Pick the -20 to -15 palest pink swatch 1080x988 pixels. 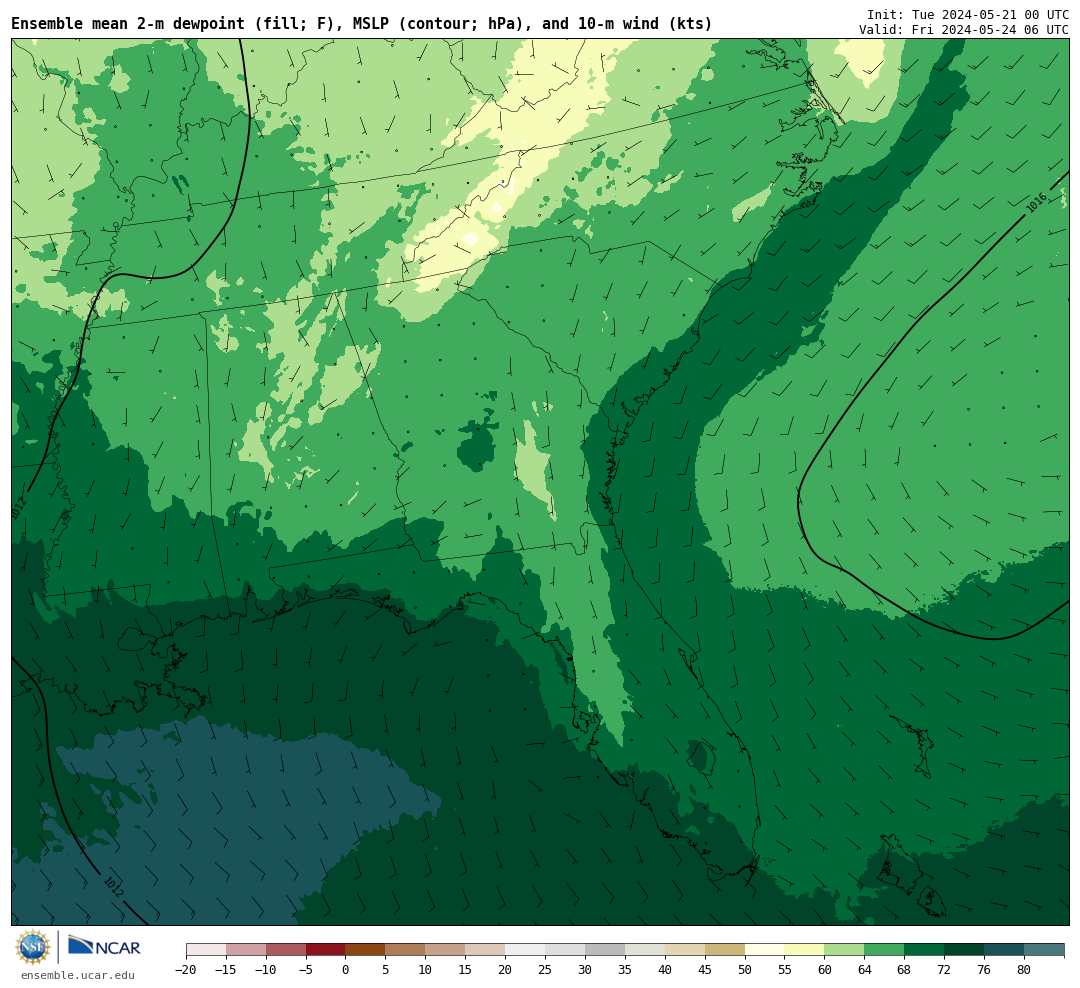206,950
